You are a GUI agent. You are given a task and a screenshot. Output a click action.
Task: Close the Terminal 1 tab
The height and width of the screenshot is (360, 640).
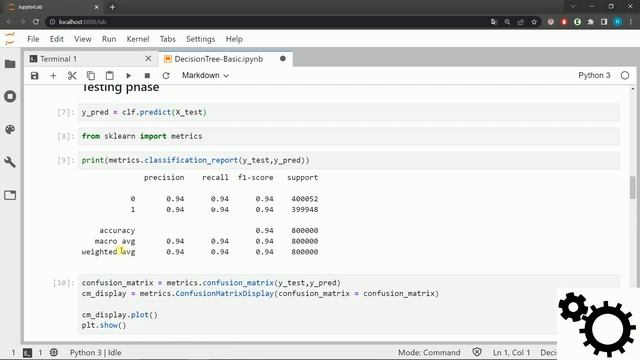pyautogui.click(x=148, y=59)
